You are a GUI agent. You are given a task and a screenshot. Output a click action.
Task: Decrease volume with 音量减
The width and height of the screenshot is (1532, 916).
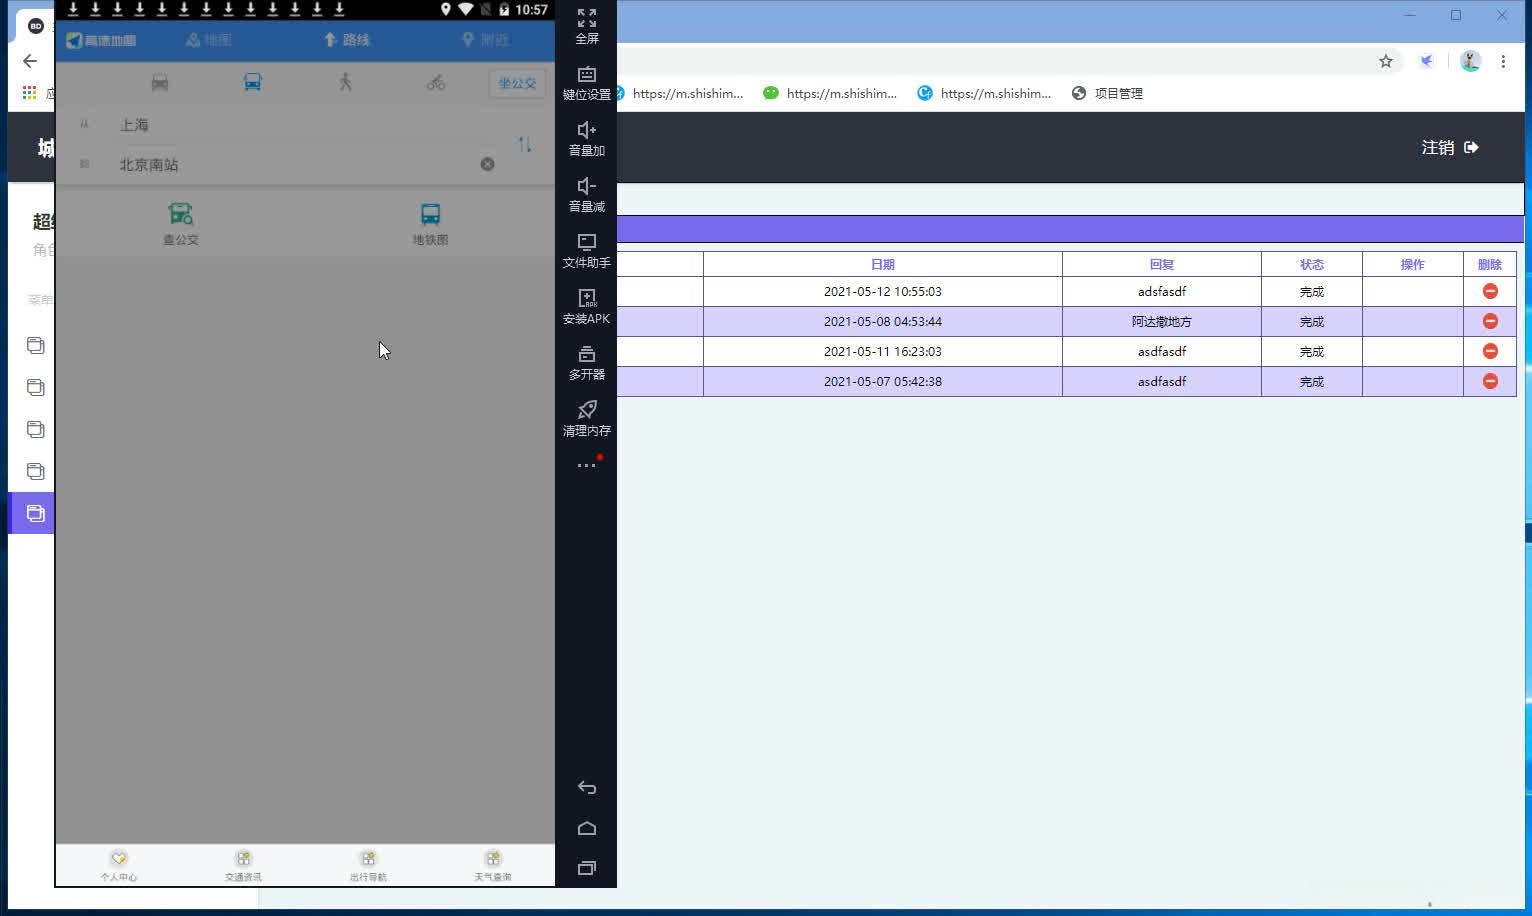click(x=587, y=195)
